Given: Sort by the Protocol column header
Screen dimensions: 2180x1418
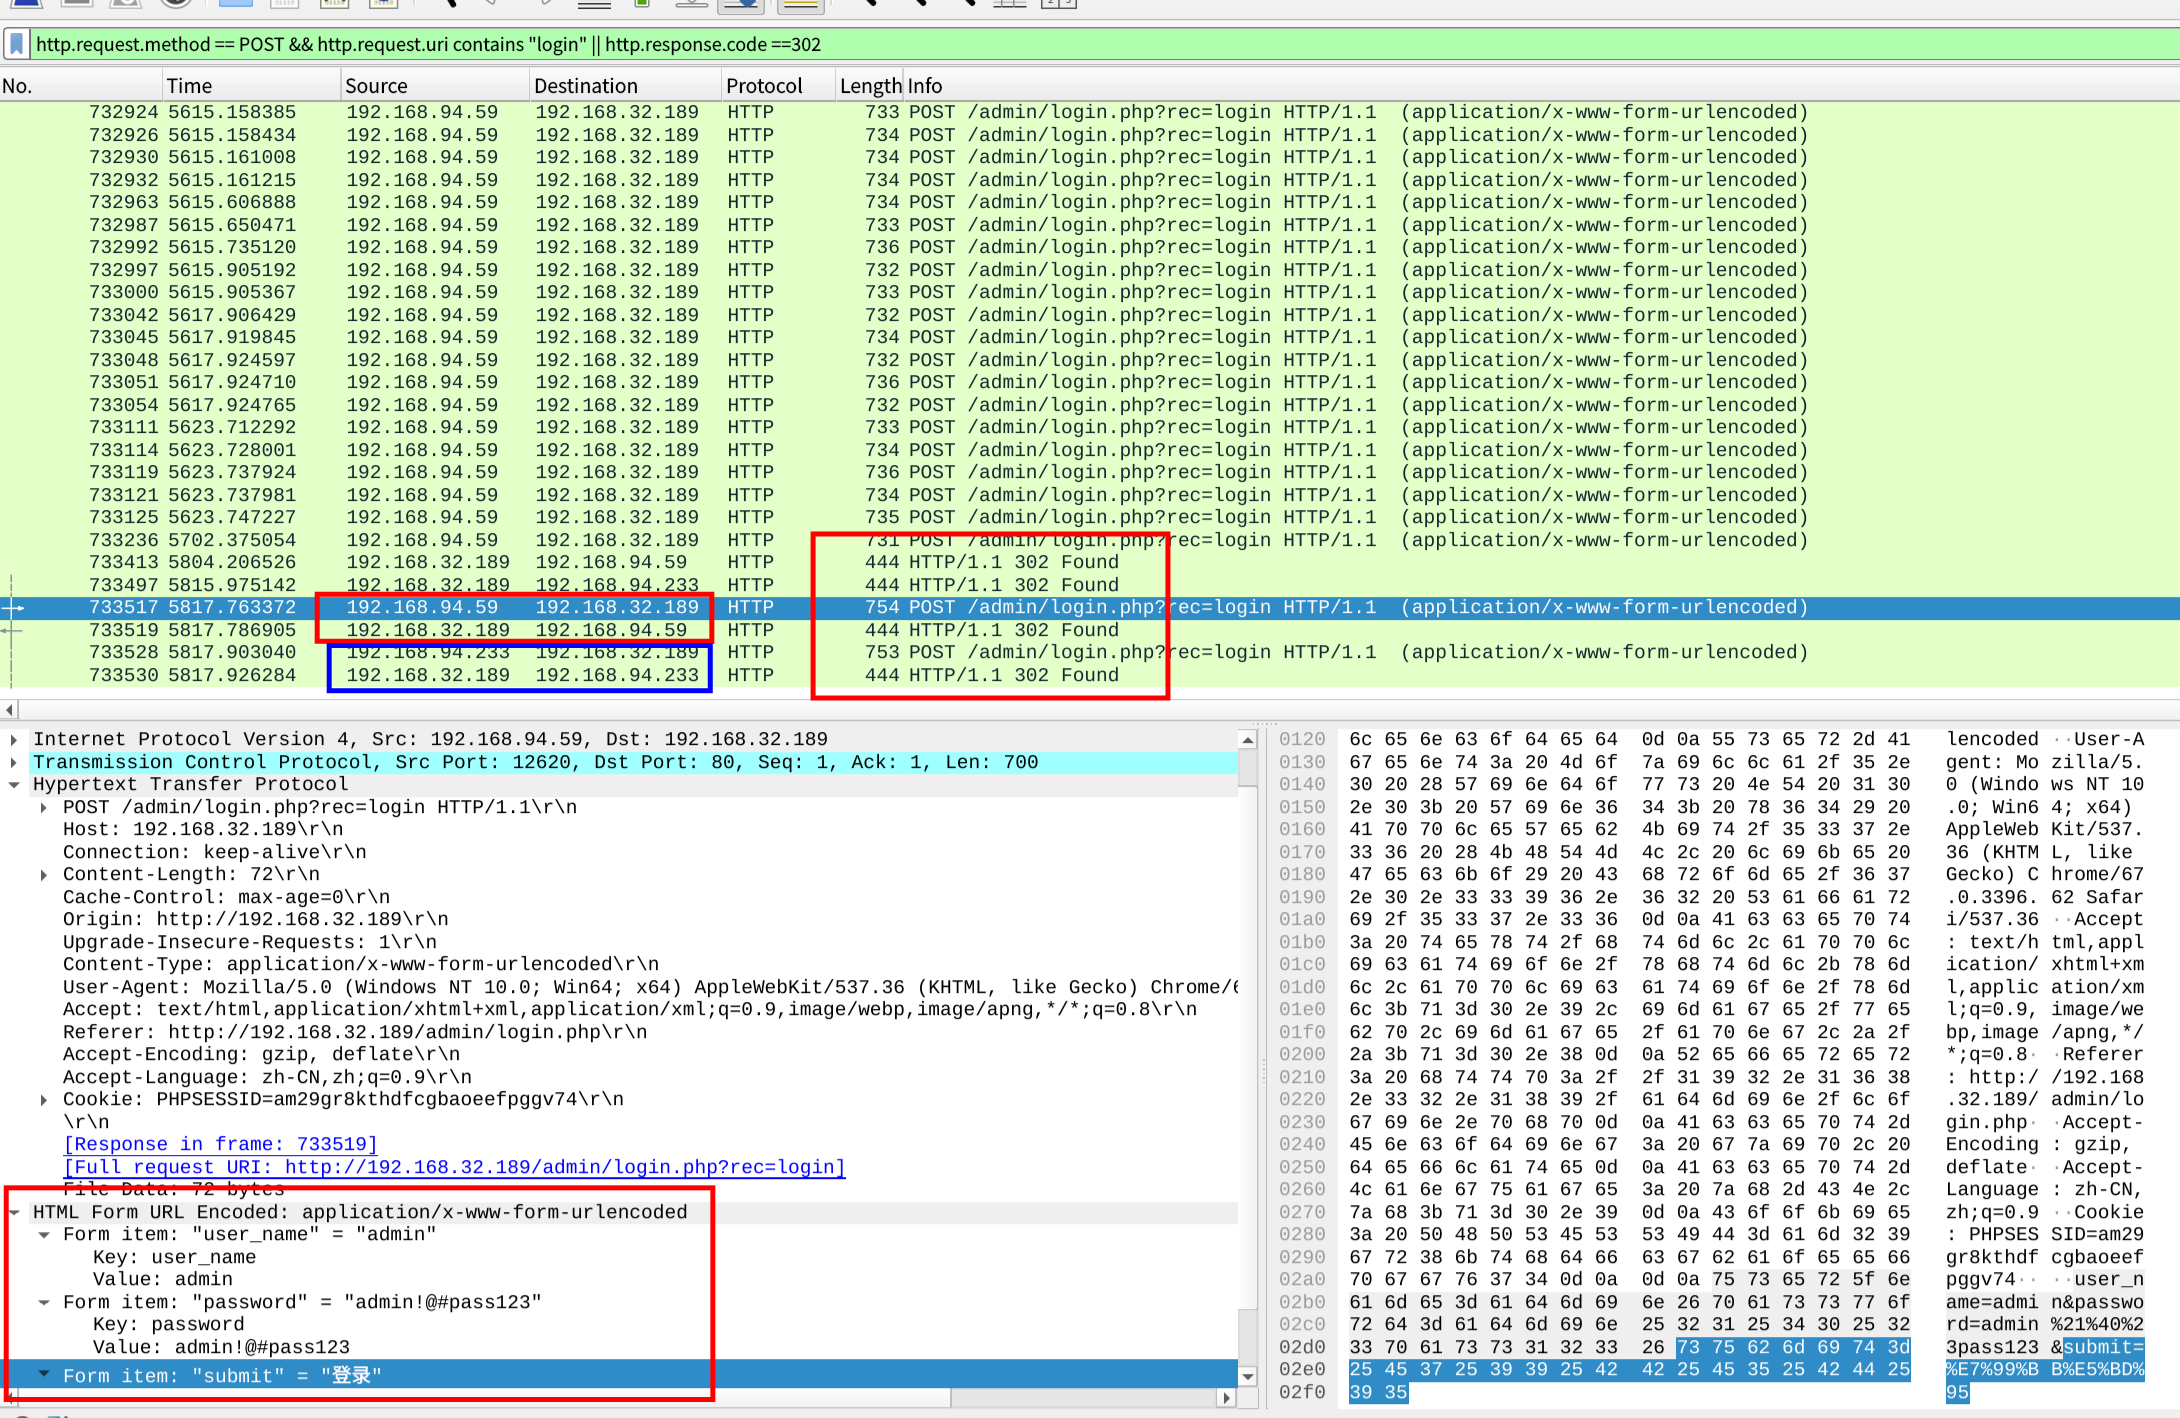Looking at the screenshot, I should tap(764, 86).
